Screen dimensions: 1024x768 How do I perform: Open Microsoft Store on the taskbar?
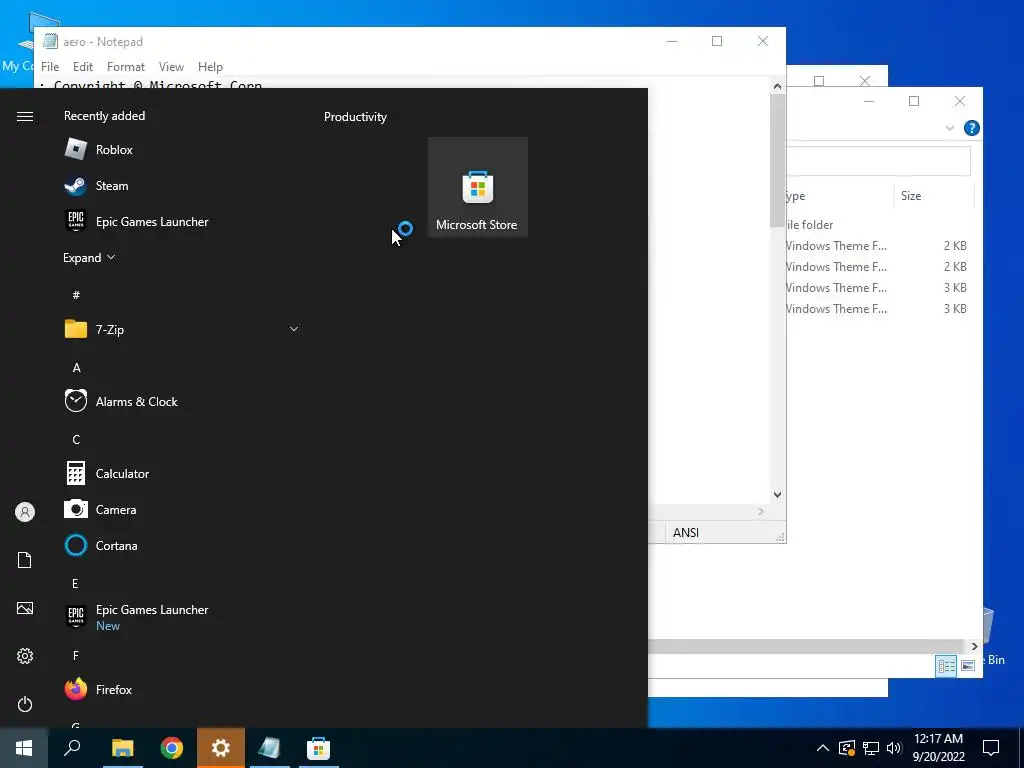coord(319,748)
